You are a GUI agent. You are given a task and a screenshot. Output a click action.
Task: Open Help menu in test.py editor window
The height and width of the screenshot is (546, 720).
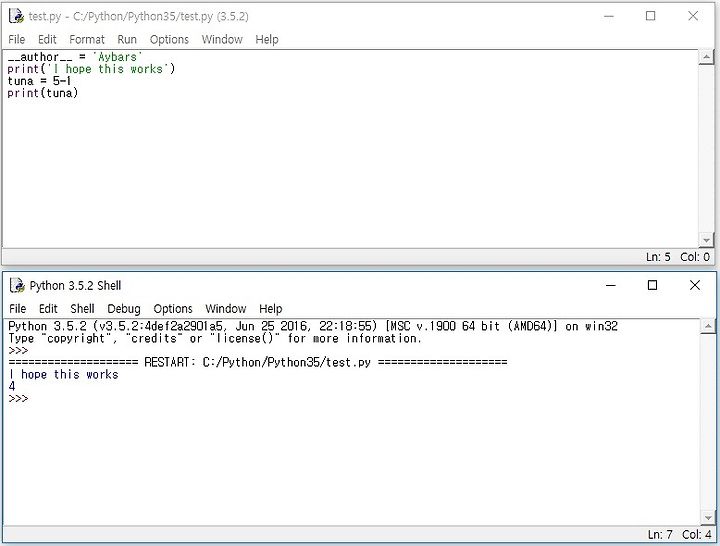(x=267, y=39)
